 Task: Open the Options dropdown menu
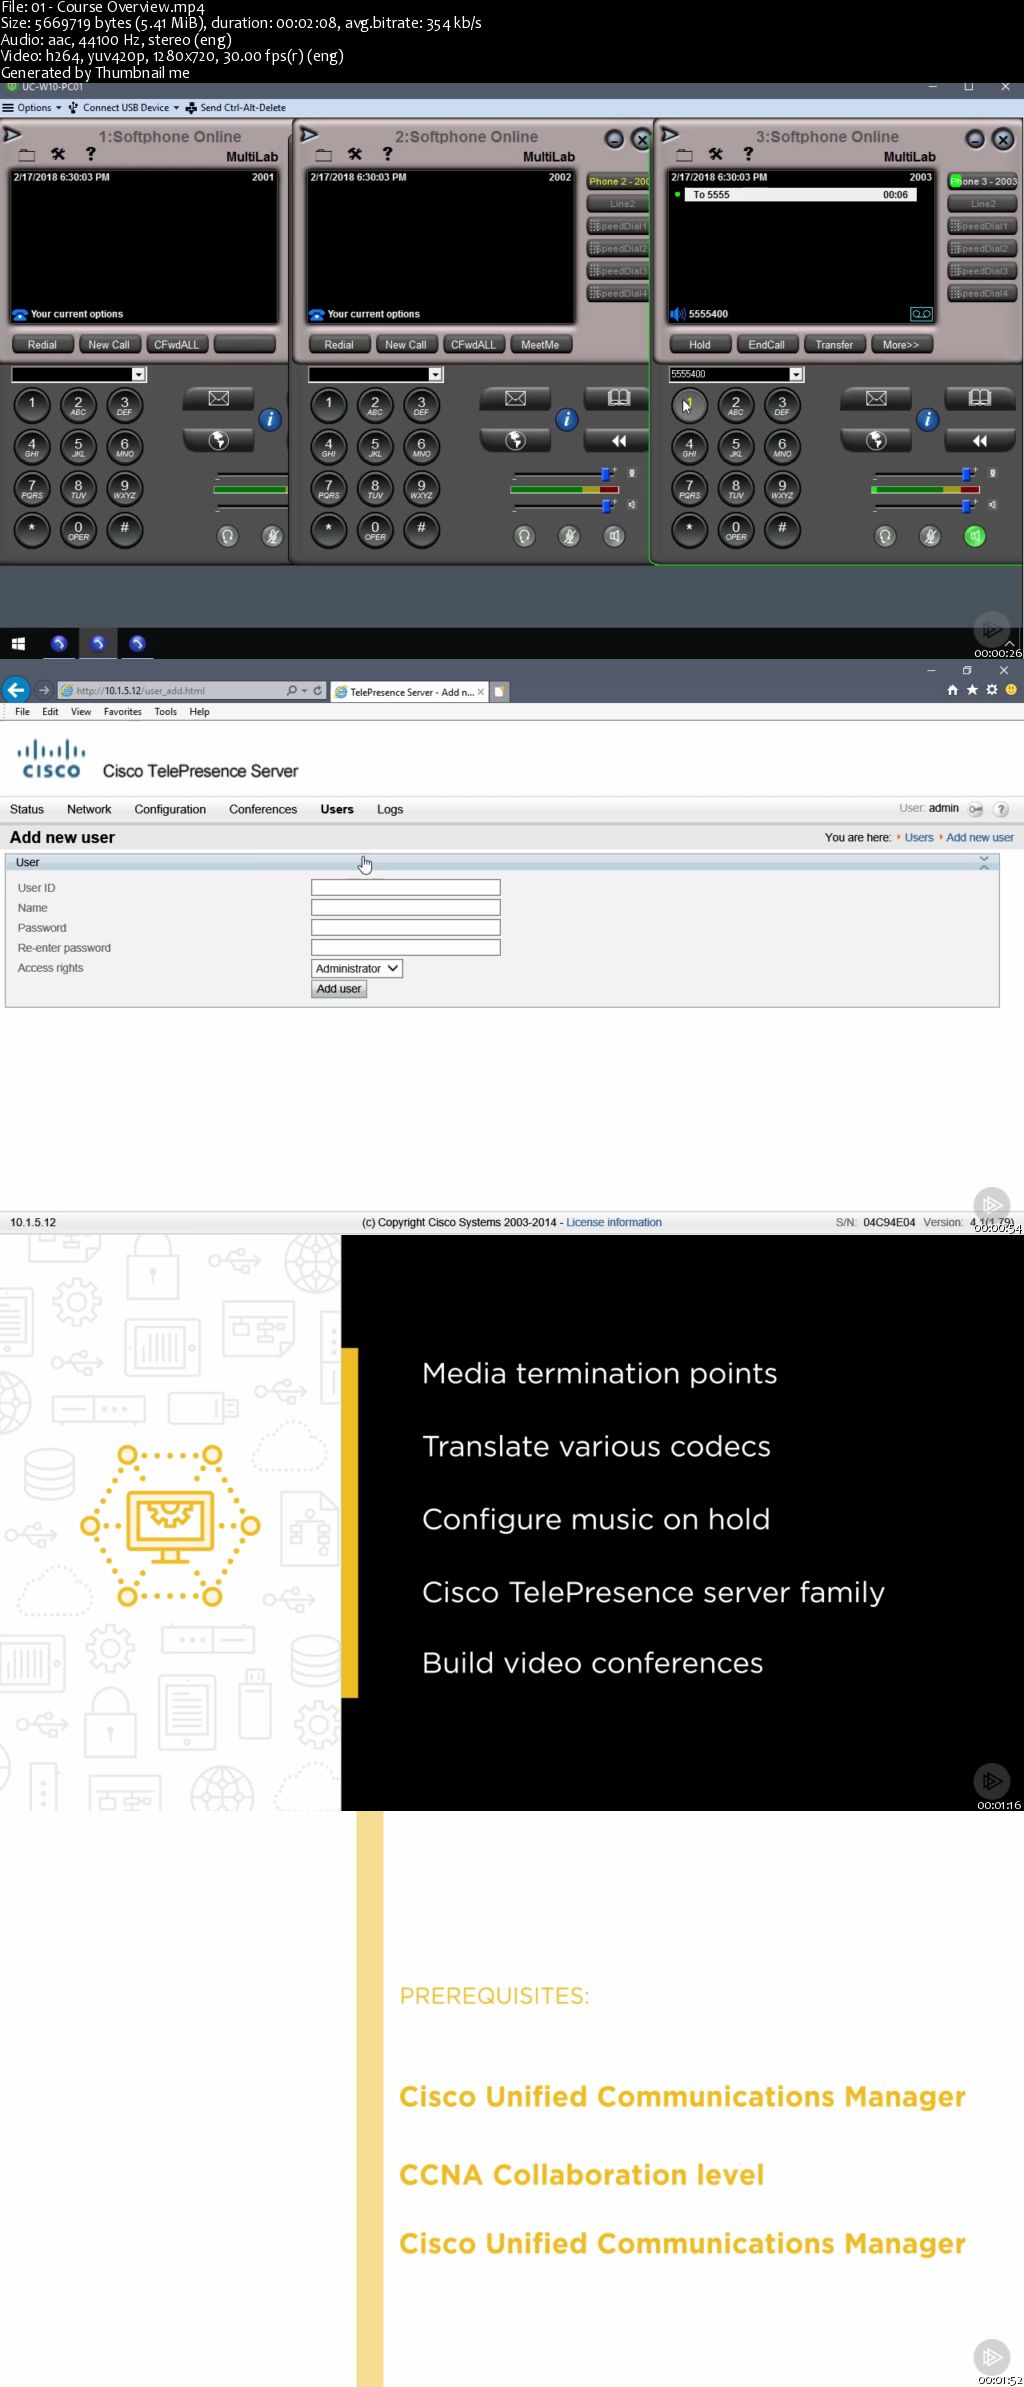(33, 108)
